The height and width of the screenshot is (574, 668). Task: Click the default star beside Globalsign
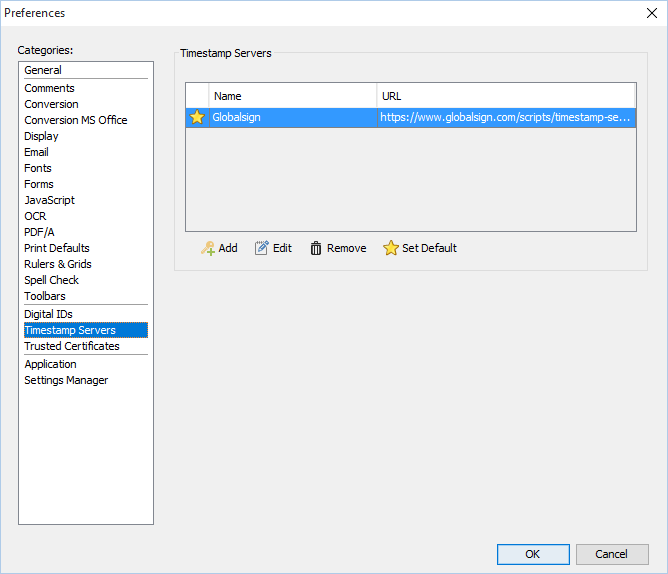(x=197, y=117)
